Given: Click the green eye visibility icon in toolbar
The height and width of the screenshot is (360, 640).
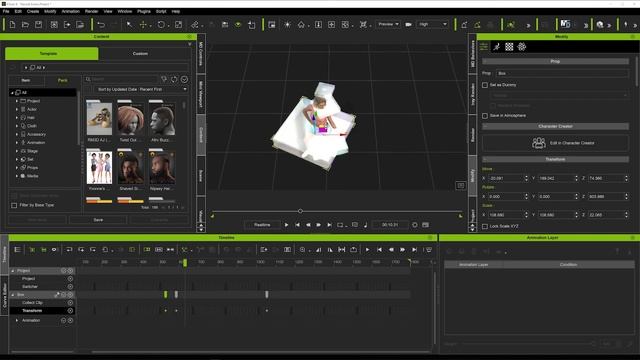Looking at the screenshot, I should [x=238, y=24].
